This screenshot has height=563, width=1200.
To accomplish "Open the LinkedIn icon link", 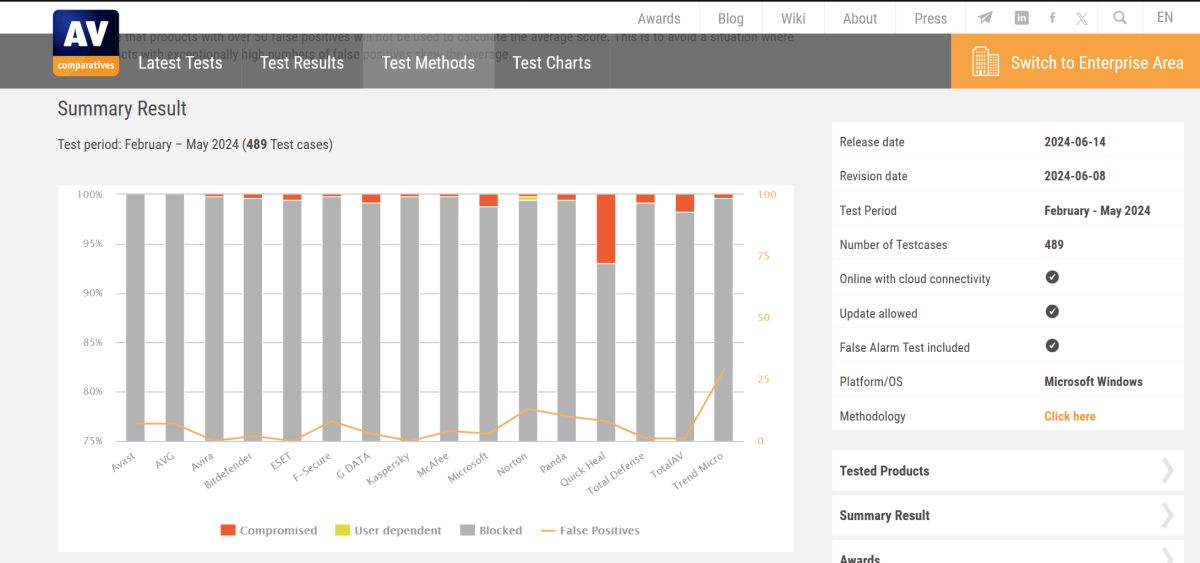I will pyautogui.click(x=1021, y=18).
